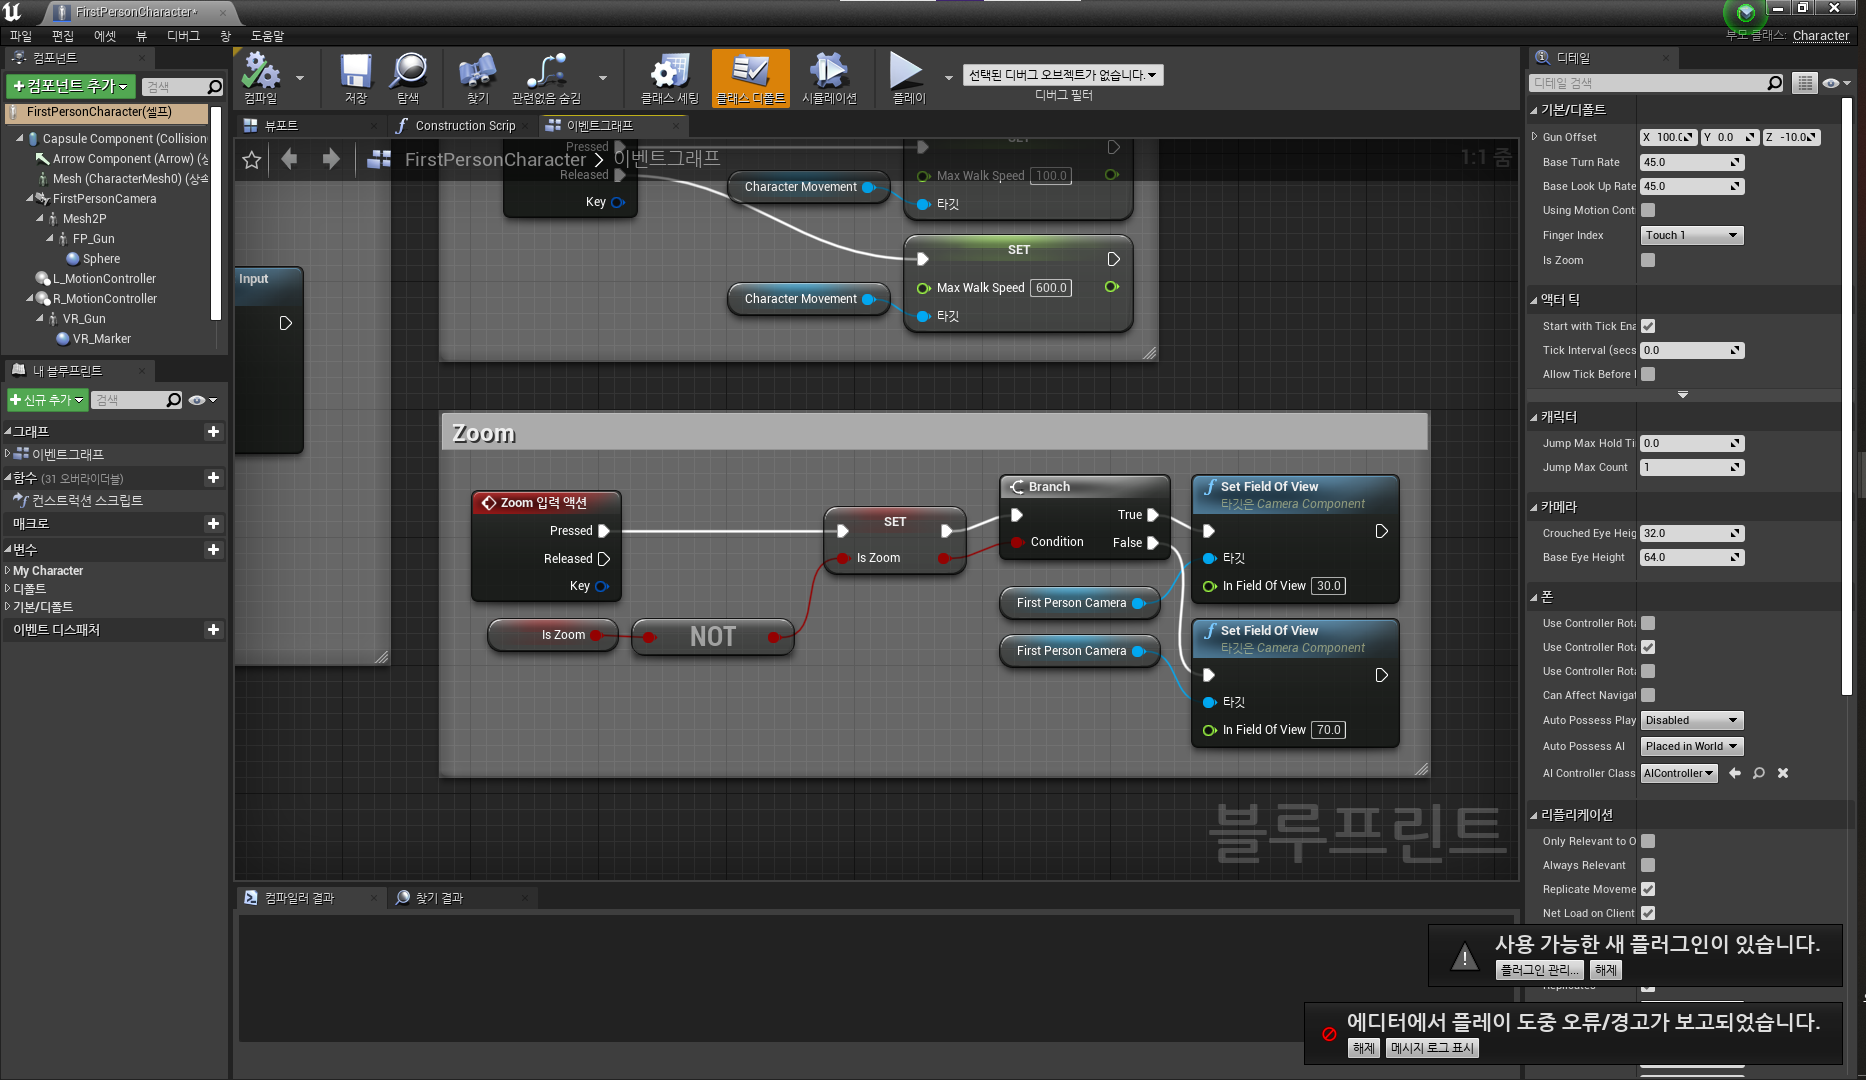This screenshot has width=1866, height=1080.
Task: Open Browse (탐색) in toolbar
Action: (x=408, y=78)
